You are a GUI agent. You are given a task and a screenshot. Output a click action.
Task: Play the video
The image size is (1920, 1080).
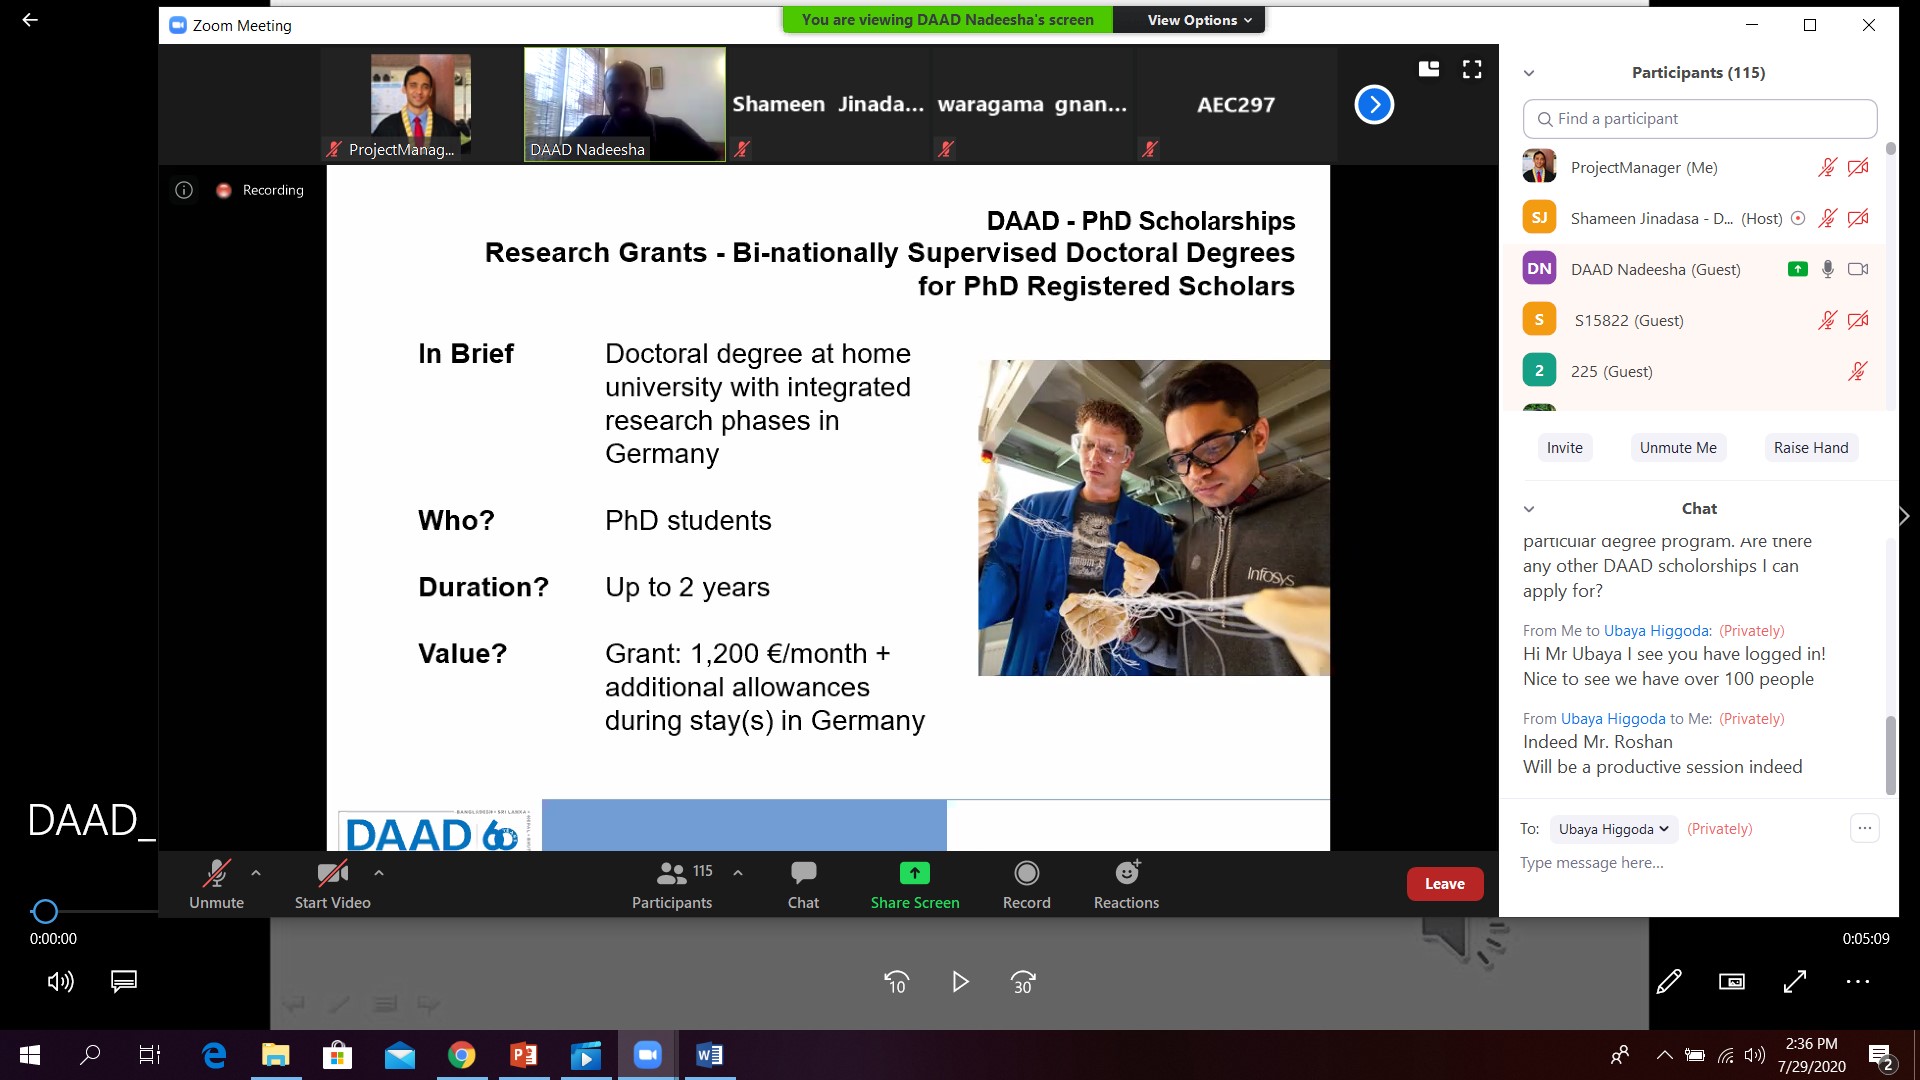tap(960, 983)
